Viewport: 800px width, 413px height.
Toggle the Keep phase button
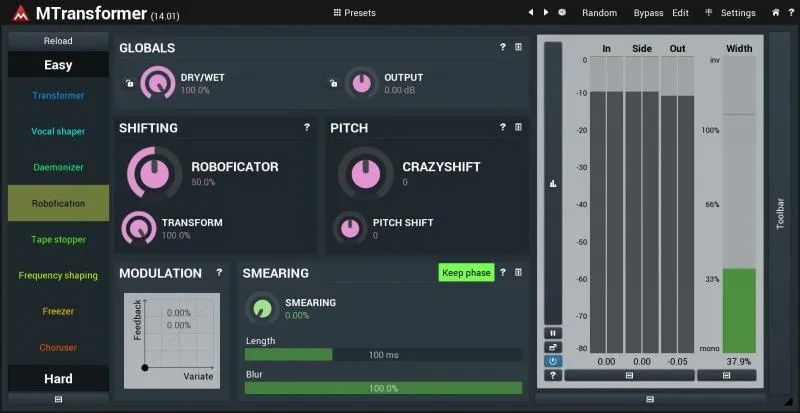(466, 273)
